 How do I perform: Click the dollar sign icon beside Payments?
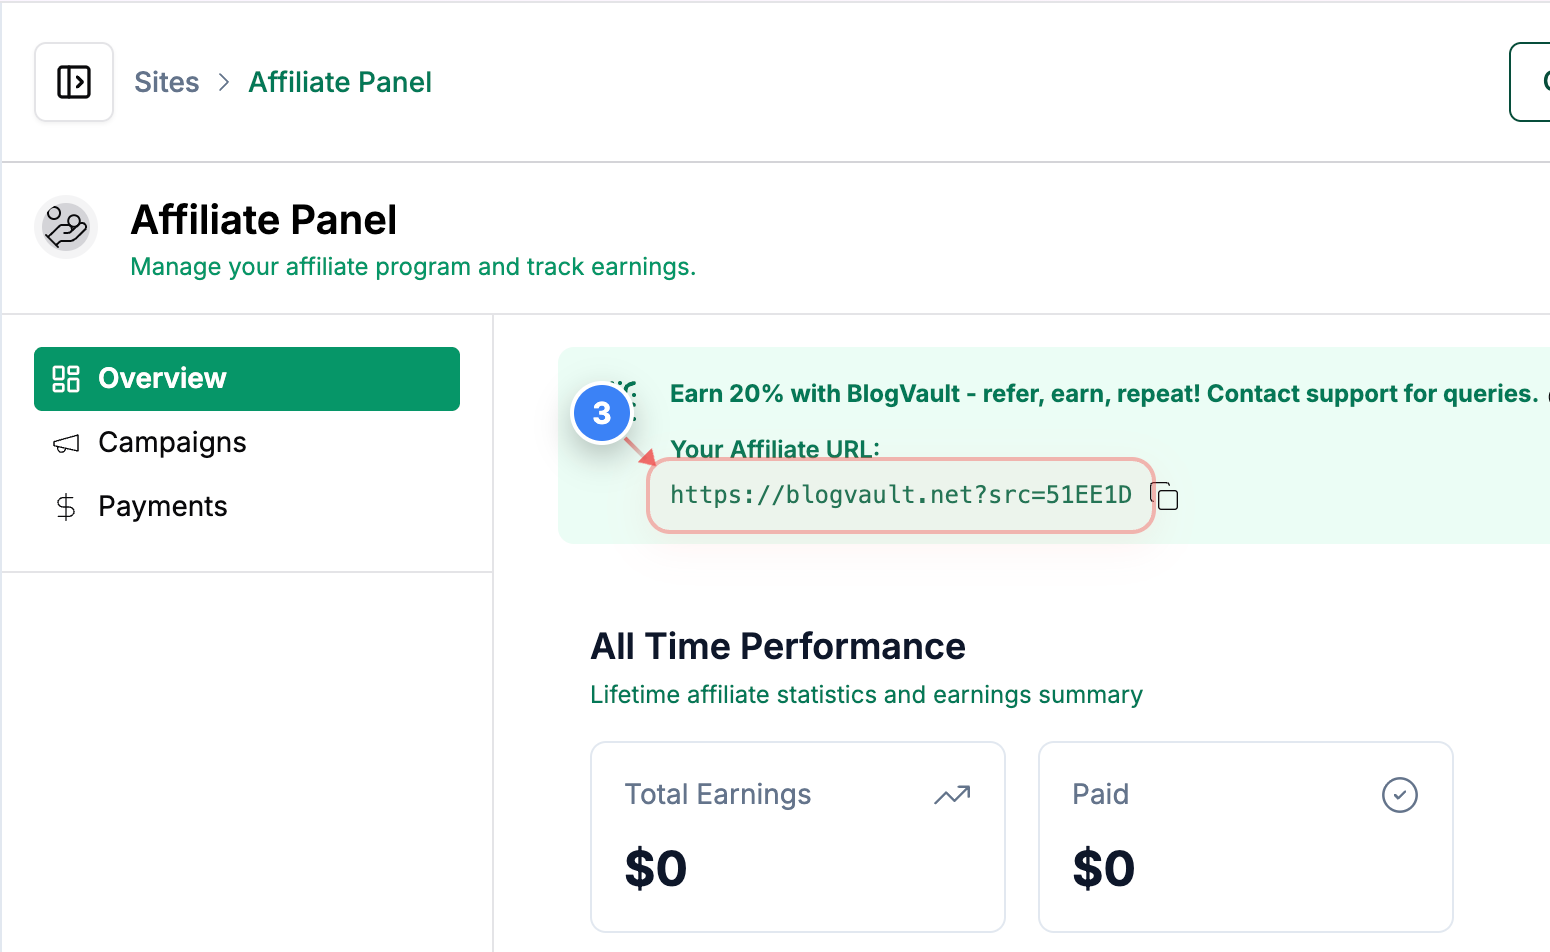[66, 507]
